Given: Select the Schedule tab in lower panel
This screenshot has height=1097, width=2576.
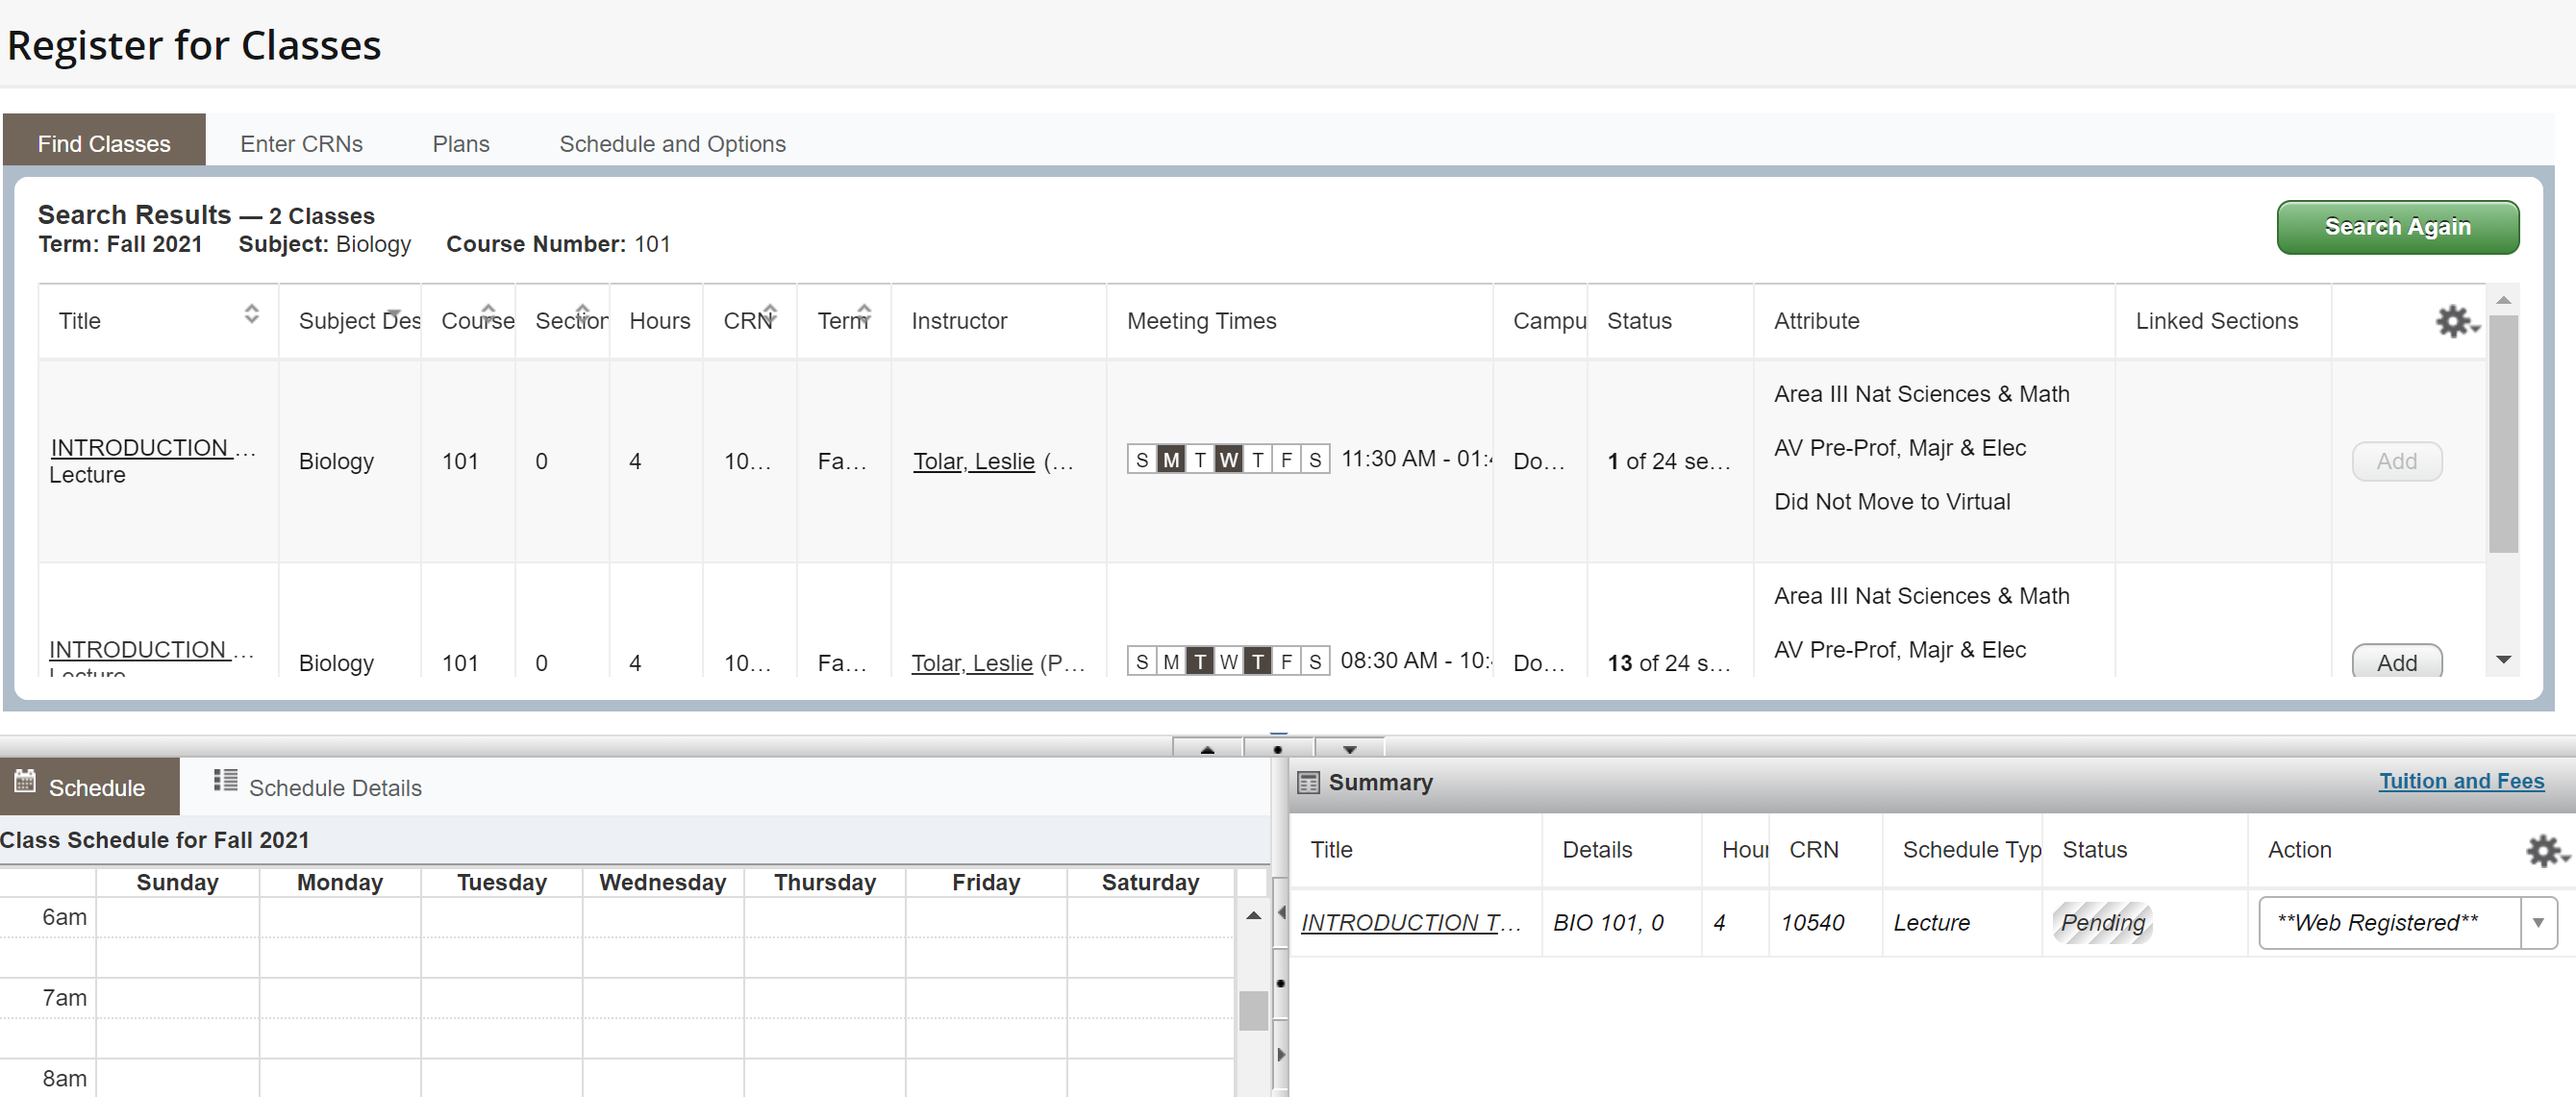Looking at the screenshot, I should [90, 787].
